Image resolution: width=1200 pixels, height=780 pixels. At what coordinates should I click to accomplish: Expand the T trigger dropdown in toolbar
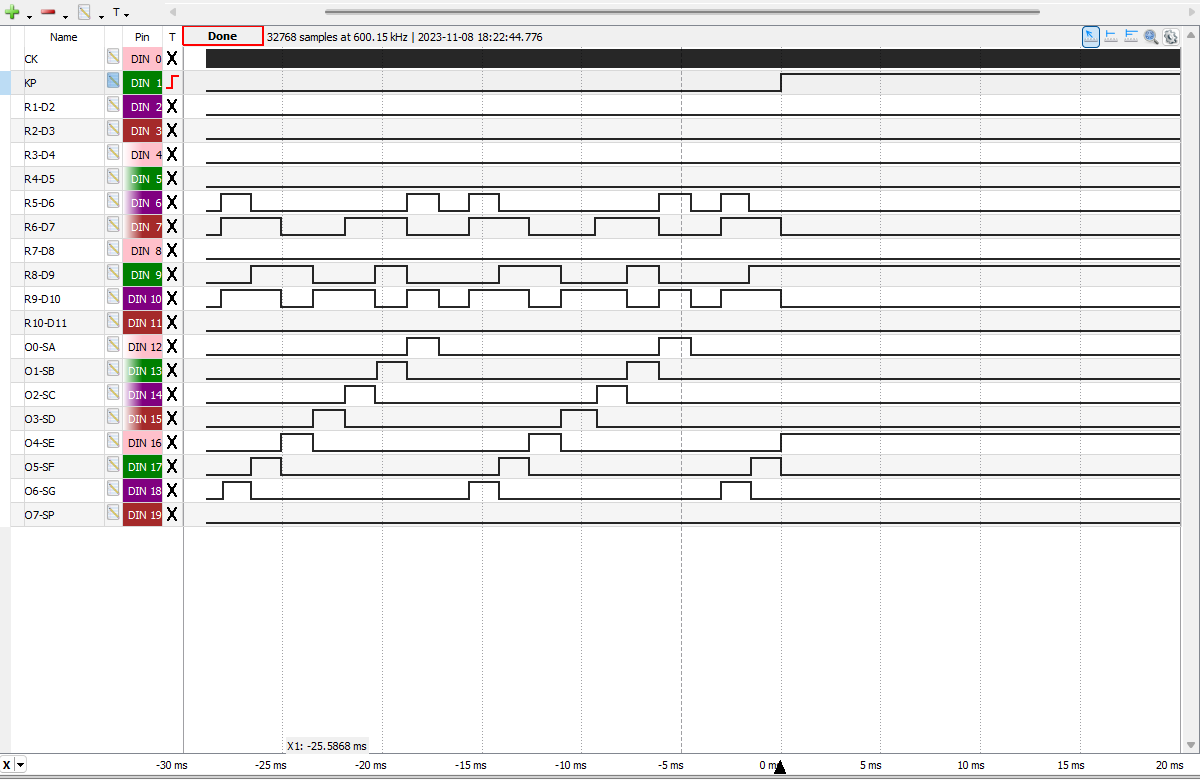[x=120, y=13]
